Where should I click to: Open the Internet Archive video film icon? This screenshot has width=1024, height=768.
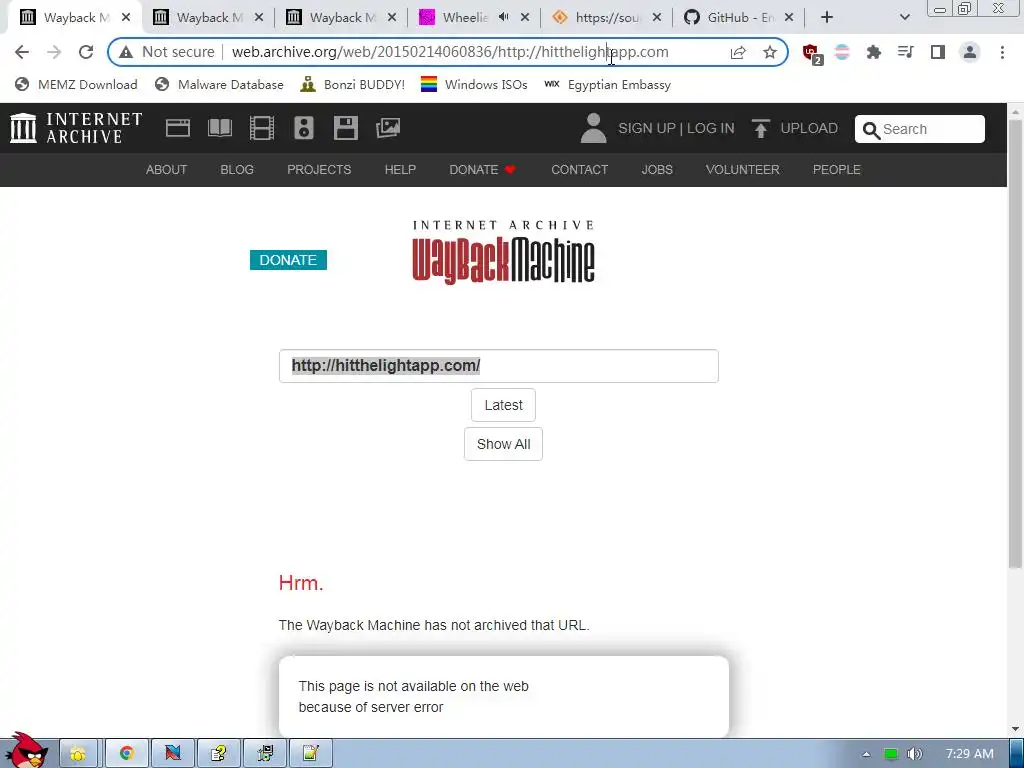(x=262, y=128)
